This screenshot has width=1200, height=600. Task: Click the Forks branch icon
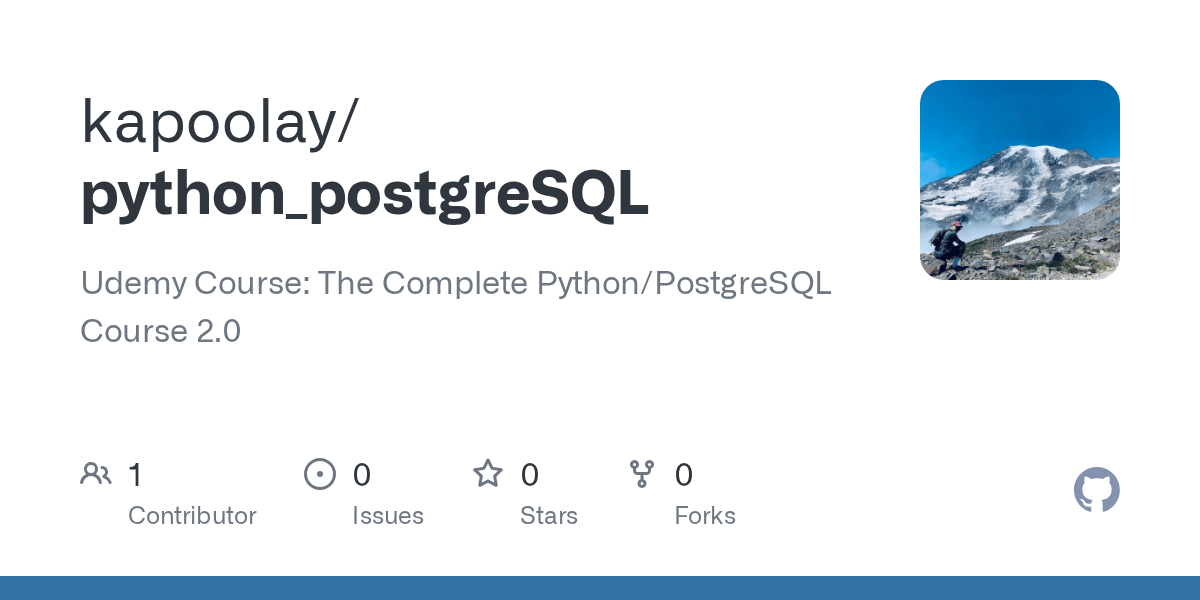[642, 474]
